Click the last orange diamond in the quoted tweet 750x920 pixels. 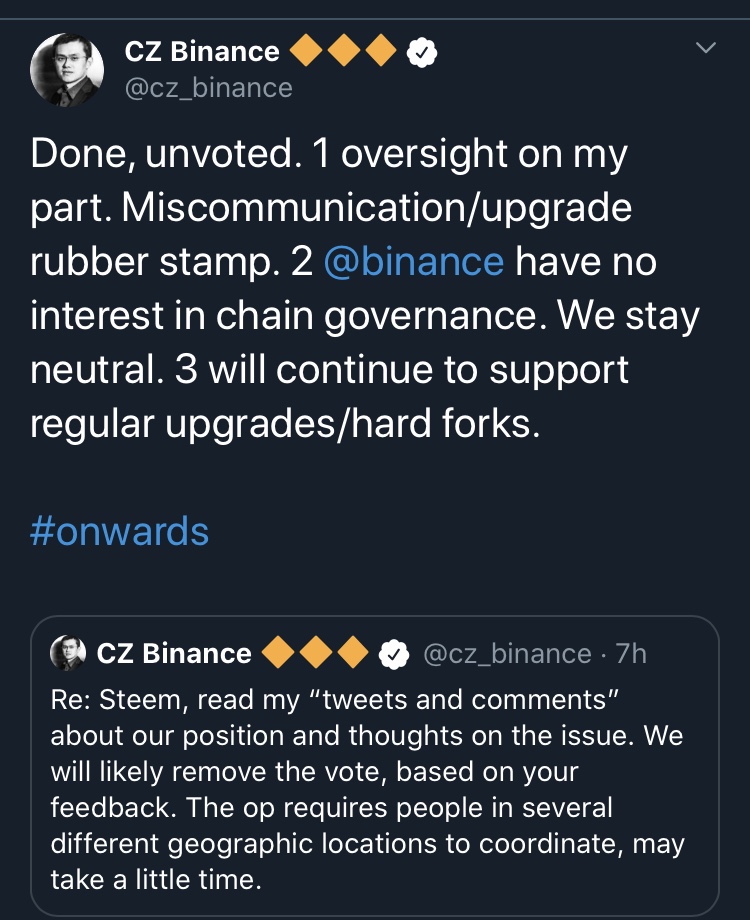coord(352,654)
